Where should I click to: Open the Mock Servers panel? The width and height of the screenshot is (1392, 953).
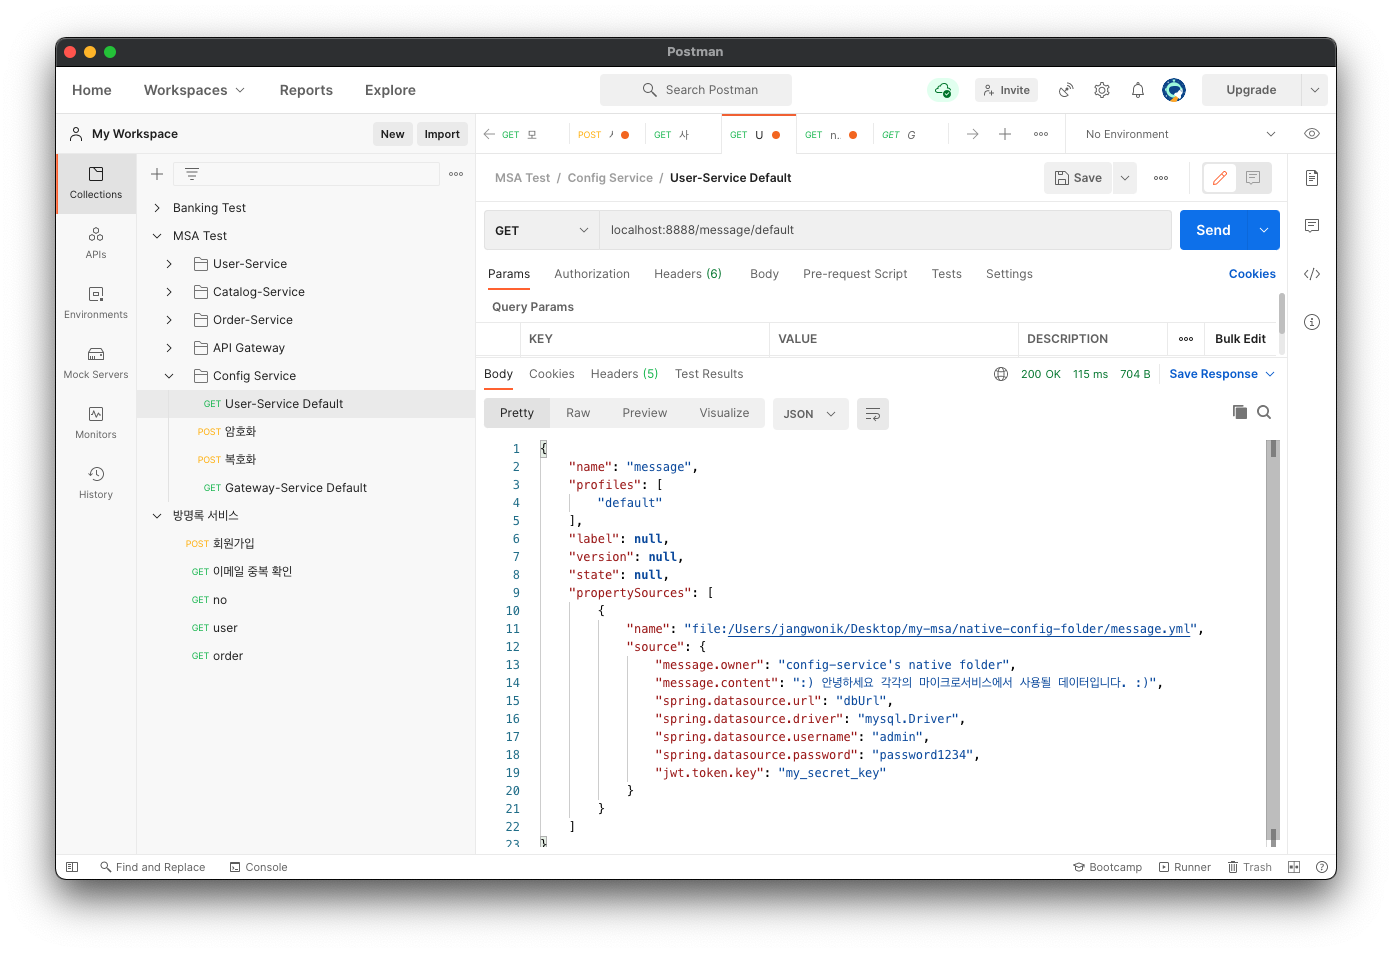click(x=96, y=363)
